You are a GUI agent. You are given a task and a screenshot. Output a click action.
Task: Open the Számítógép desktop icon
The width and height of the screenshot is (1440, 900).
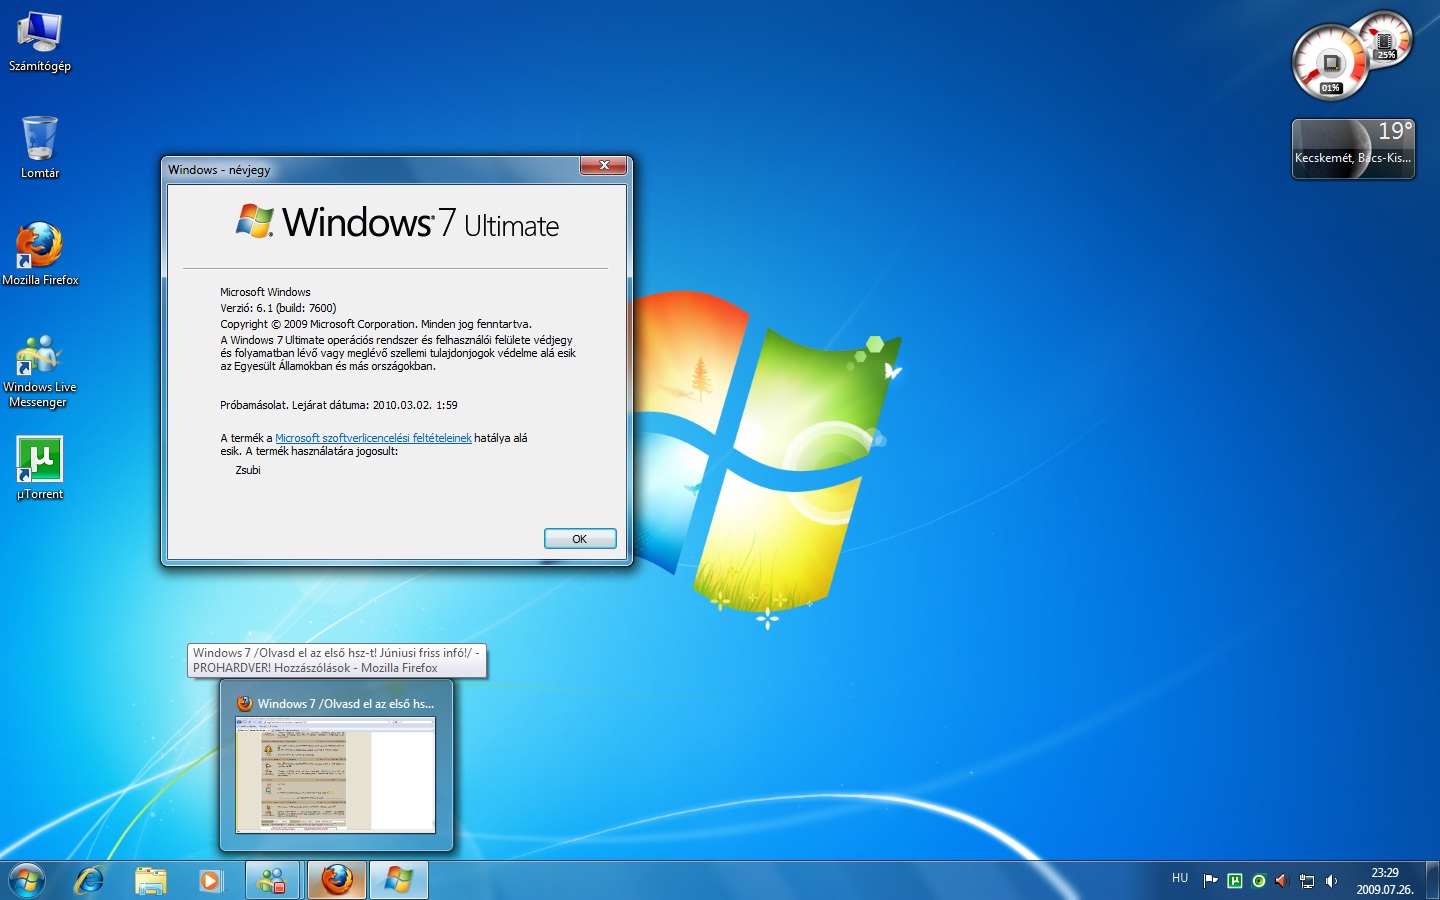(x=39, y=42)
